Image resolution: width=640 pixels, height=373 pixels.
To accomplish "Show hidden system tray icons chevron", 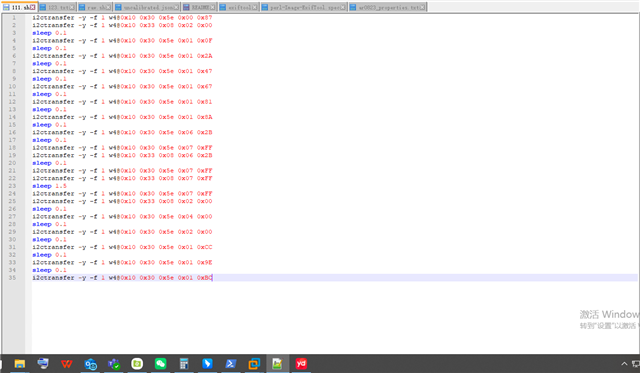I will click(x=624, y=364).
